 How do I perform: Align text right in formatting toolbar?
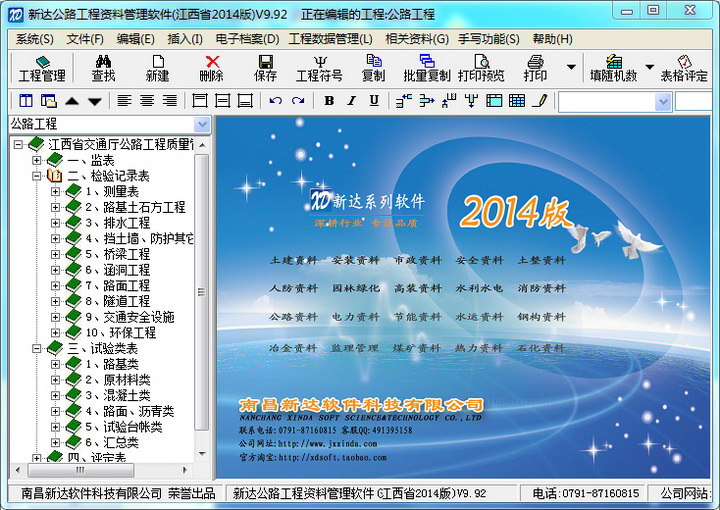(x=170, y=101)
